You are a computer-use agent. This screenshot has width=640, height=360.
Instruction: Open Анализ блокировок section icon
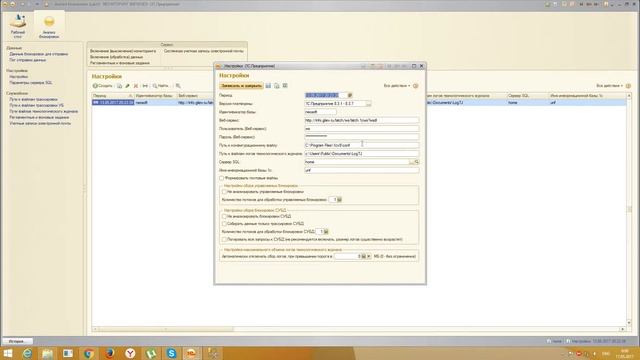[49, 27]
